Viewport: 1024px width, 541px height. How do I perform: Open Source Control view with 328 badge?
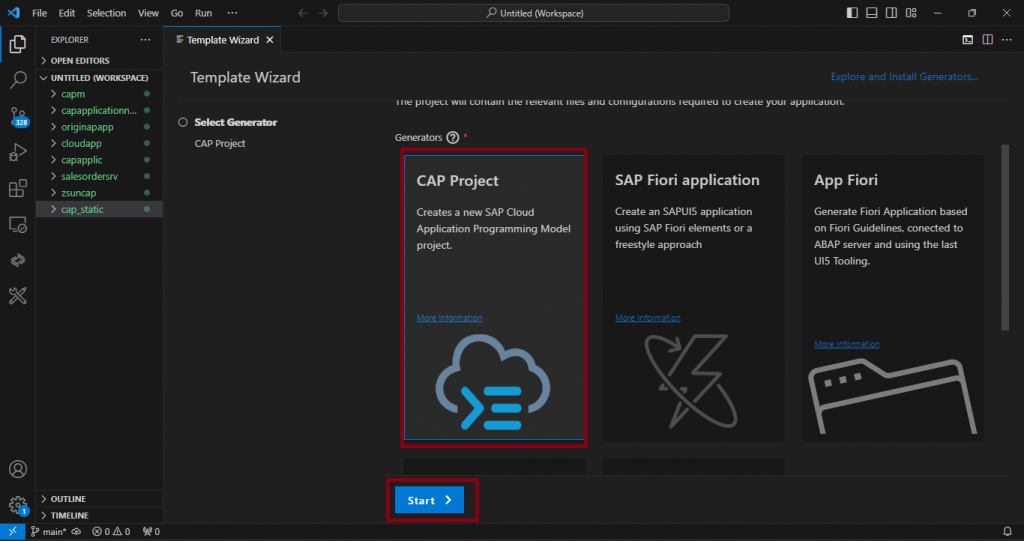pos(18,117)
